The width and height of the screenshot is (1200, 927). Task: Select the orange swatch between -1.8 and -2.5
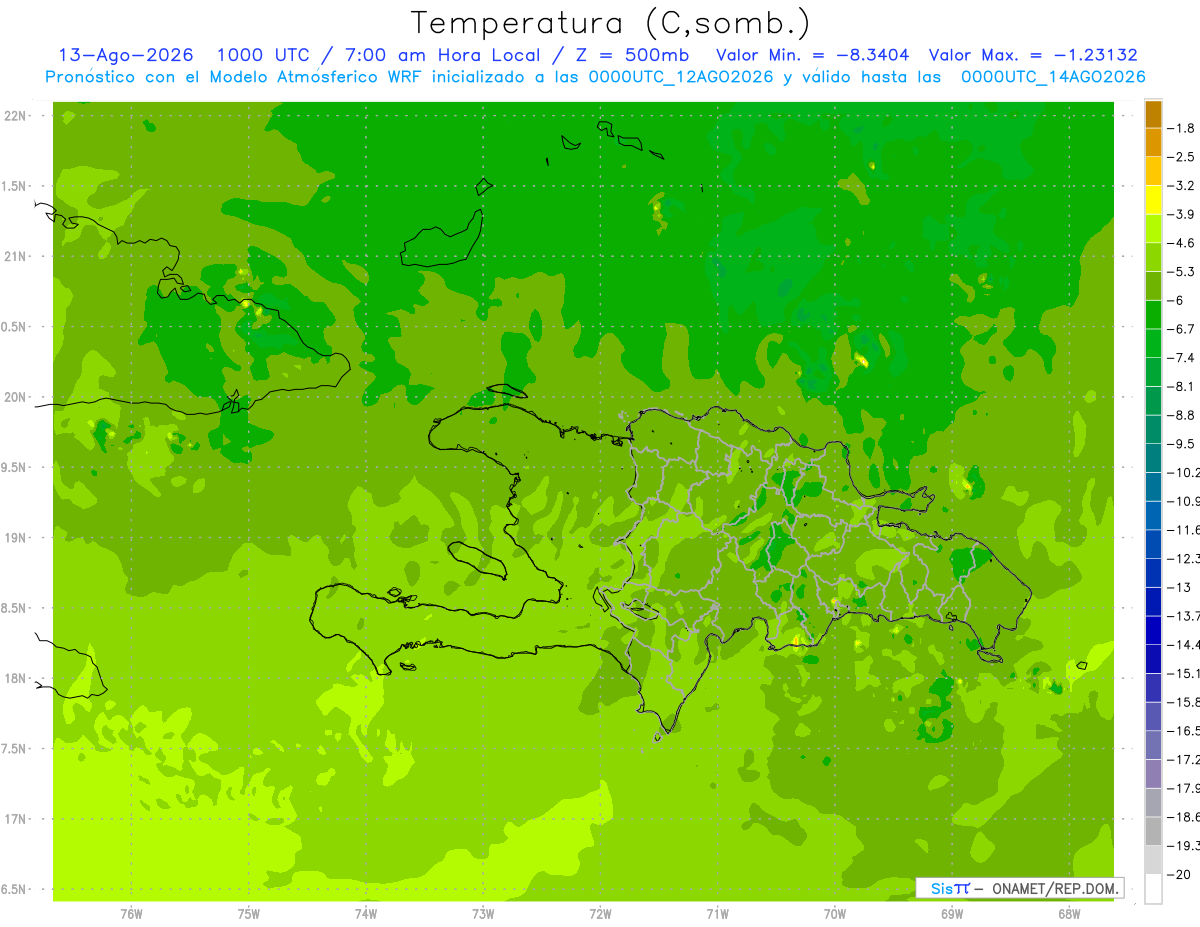(x=1153, y=143)
